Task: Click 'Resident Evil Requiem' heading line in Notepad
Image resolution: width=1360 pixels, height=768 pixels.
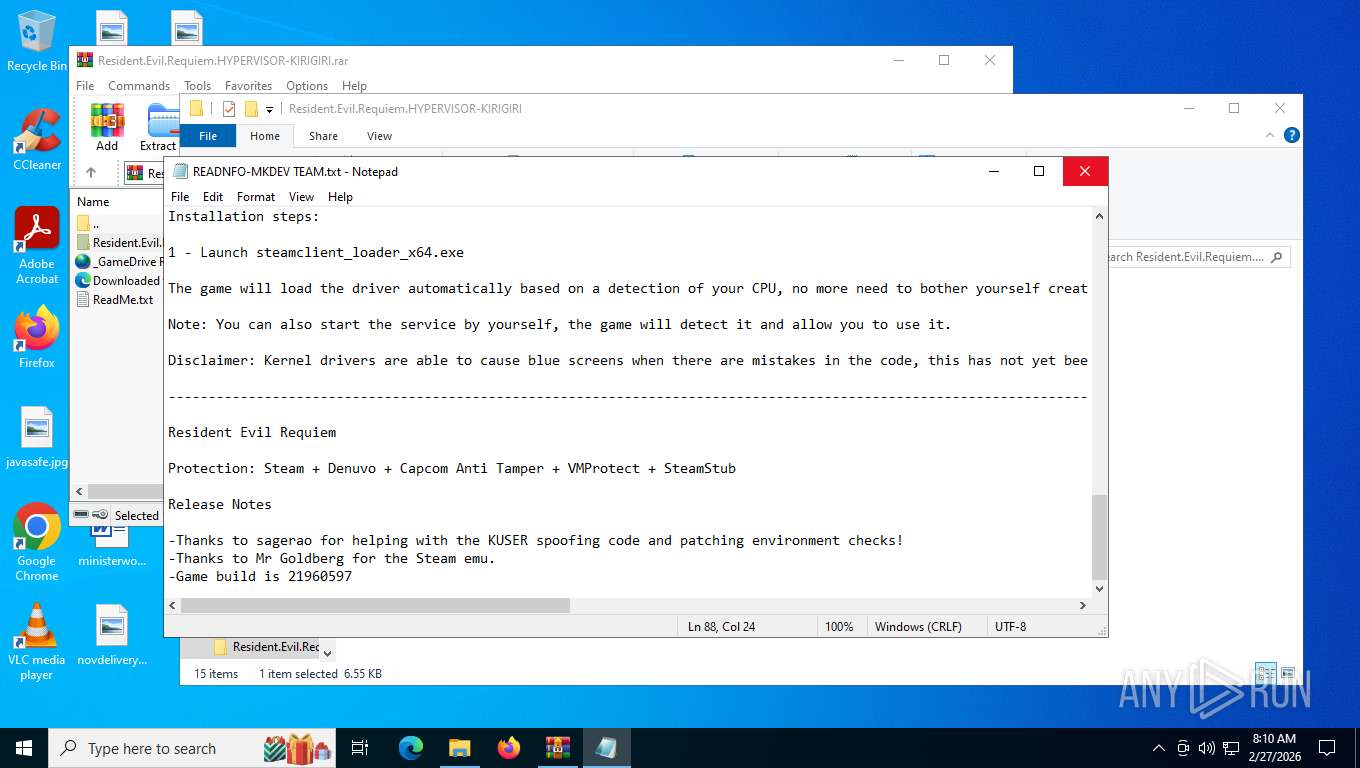Action: tap(252, 432)
